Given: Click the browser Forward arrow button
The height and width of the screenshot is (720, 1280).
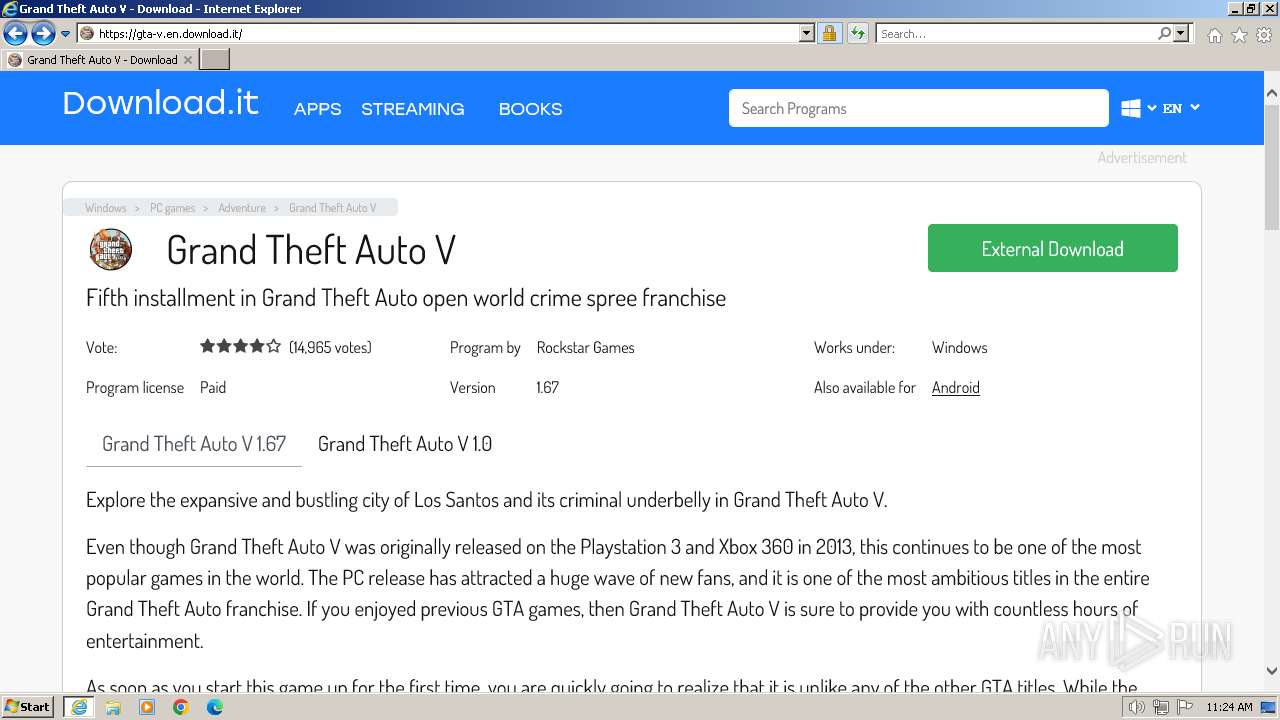Looking at the screenshot, I should click(43, 33).
